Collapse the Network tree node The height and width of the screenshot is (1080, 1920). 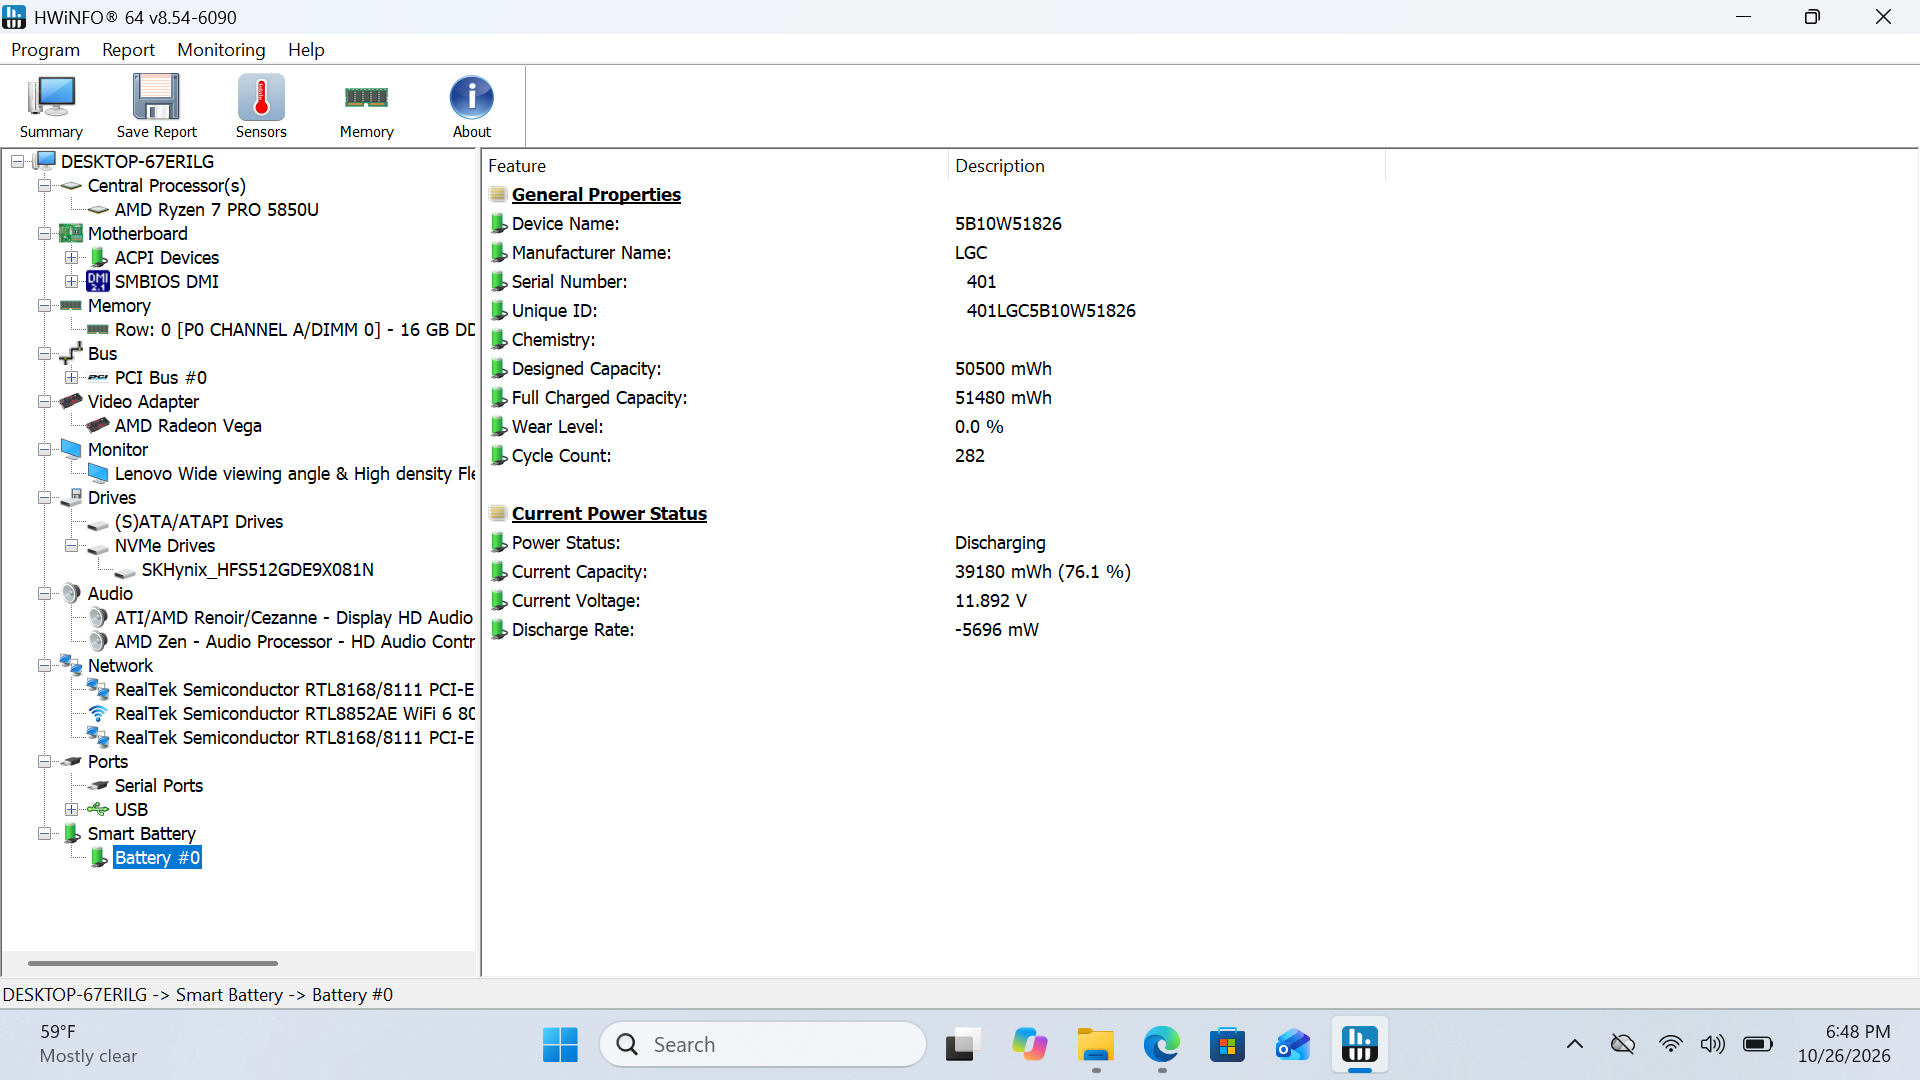click(45, 666)
